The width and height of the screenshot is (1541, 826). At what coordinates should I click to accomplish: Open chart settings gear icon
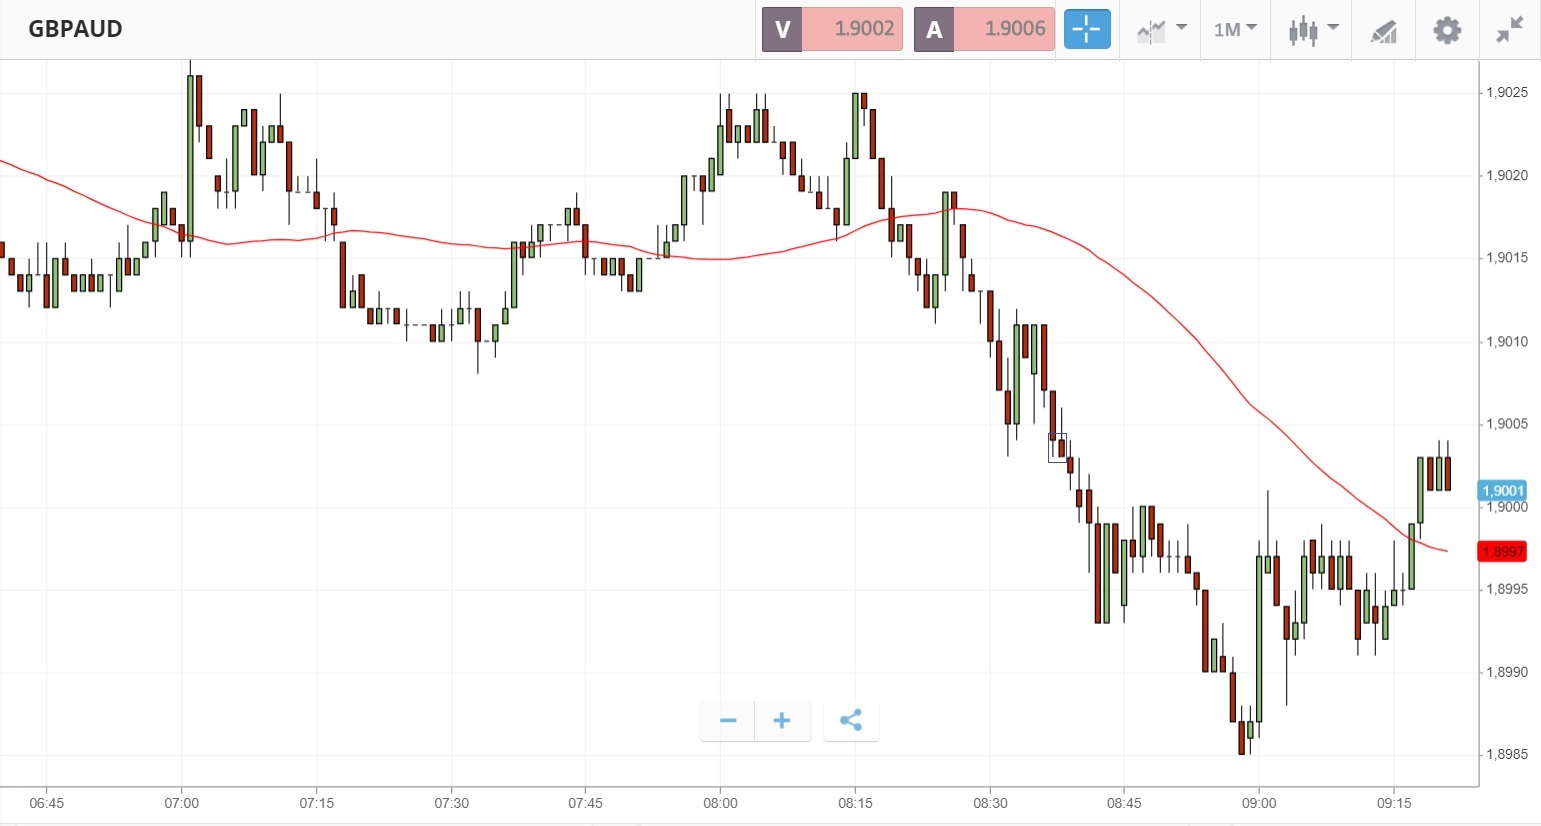(1447, 30)
